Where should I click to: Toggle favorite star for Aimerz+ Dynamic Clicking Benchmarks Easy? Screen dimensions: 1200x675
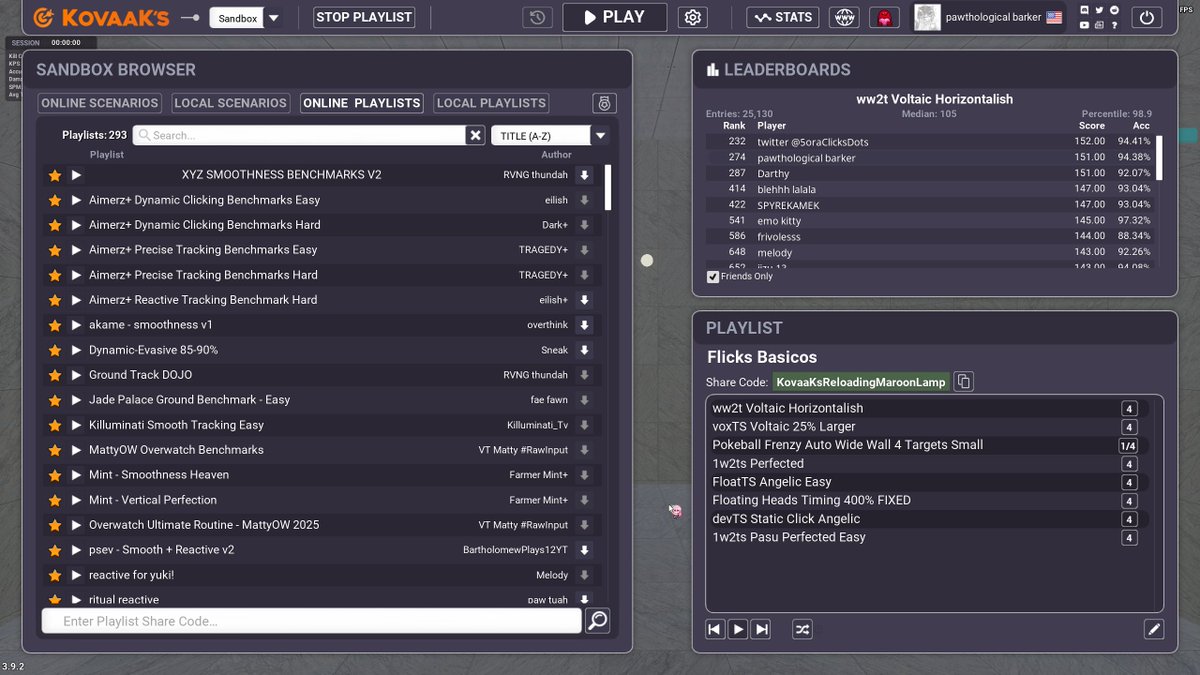click(x=54, y=200)
